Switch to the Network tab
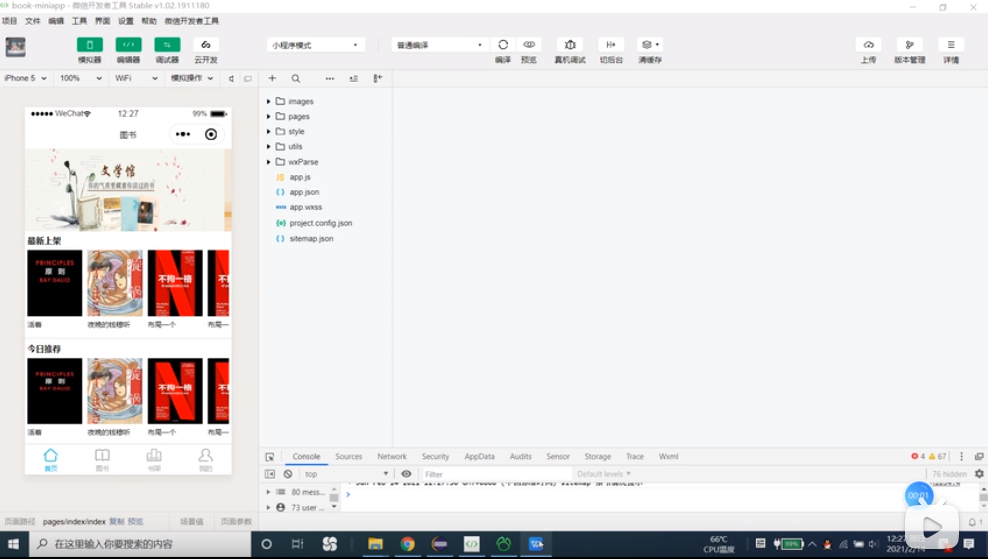 point(392,456)
